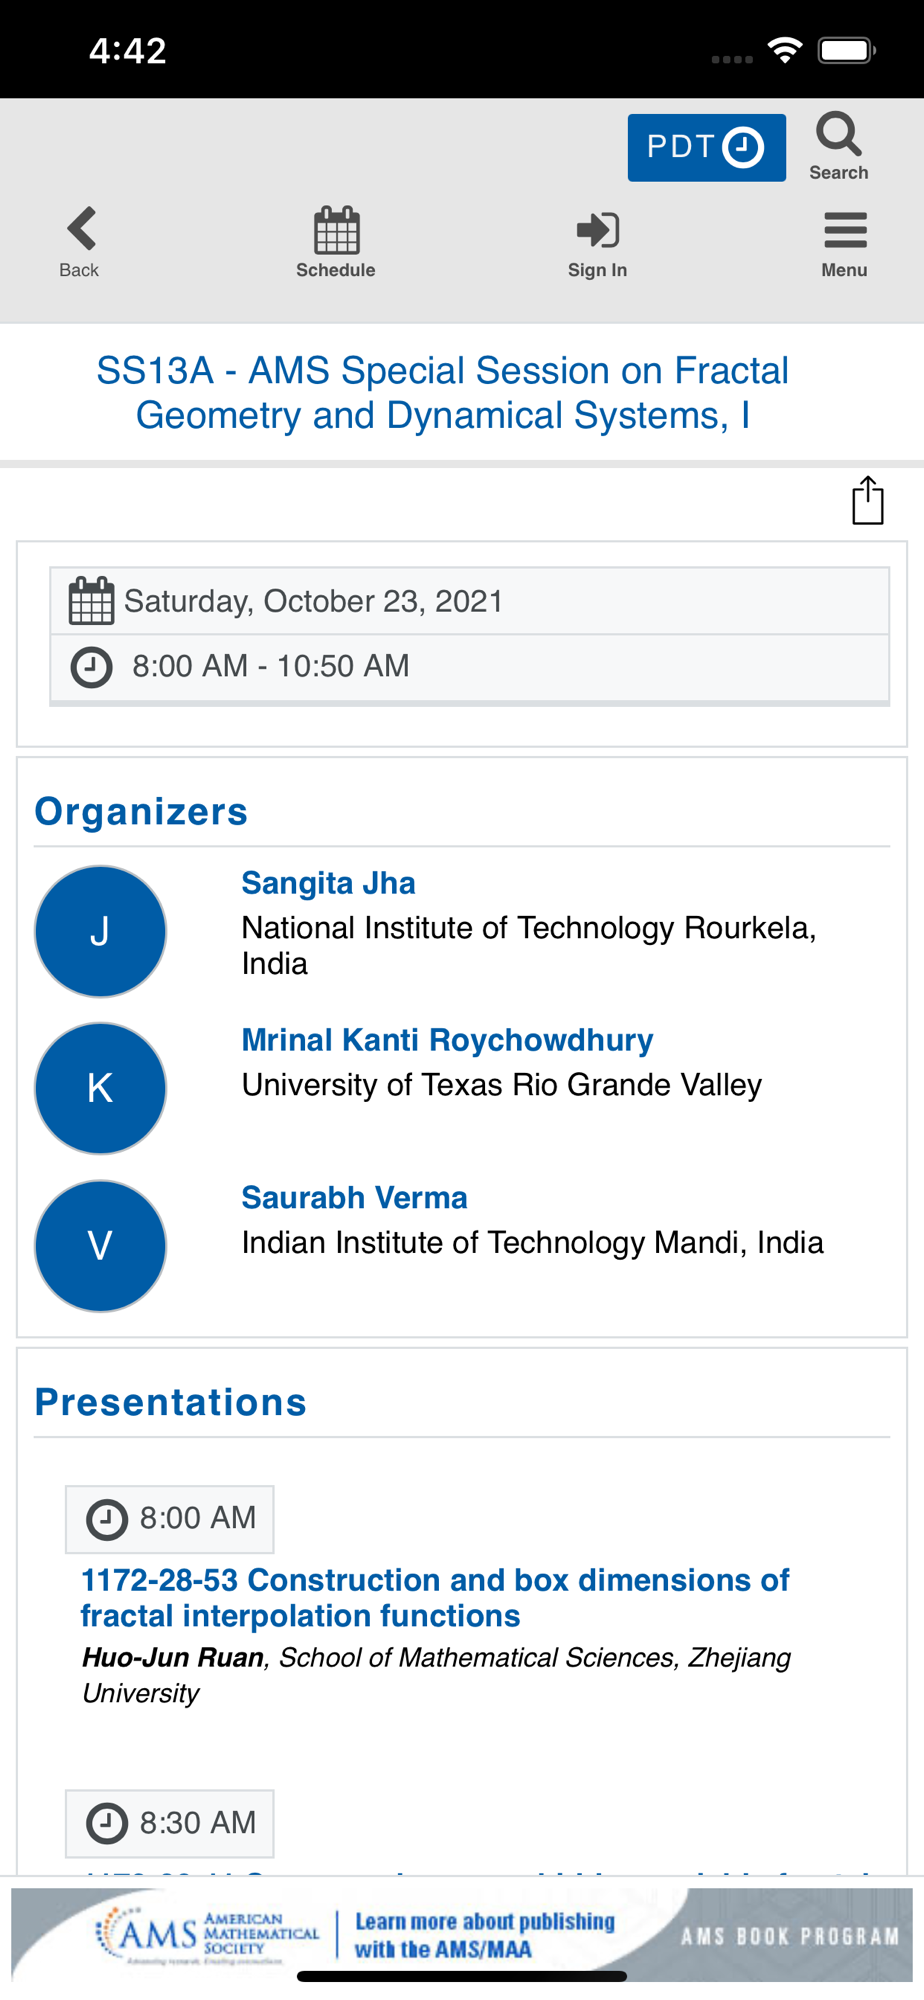Open the AMS Book Program banner
Viewport: 924px width, 2000px height.
pos(462,1935)
